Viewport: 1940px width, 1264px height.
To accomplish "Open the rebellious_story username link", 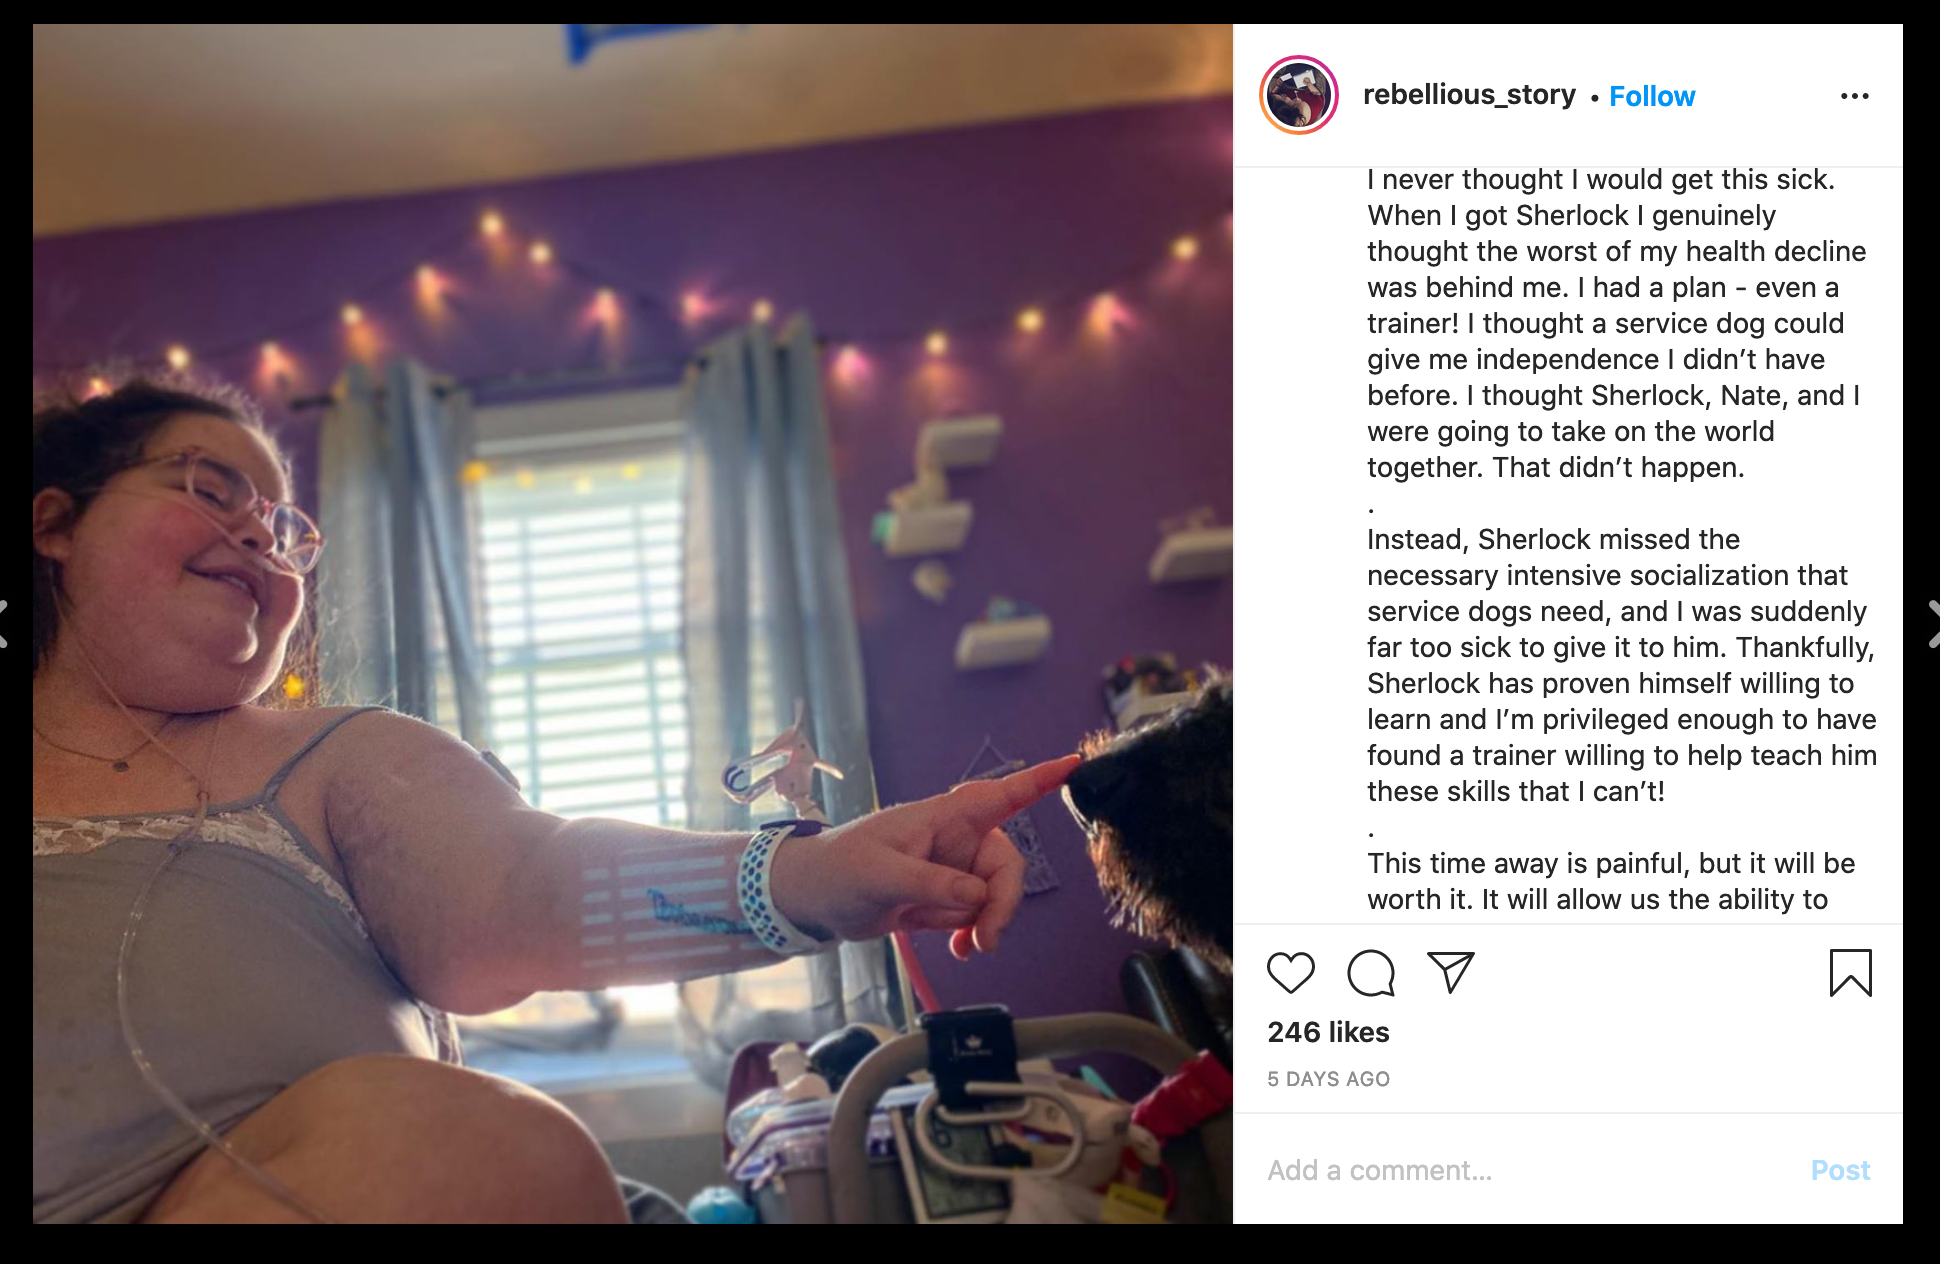I will [1469, 95].
